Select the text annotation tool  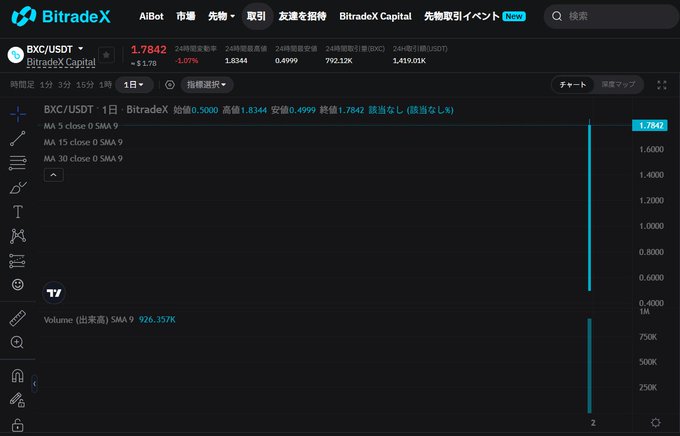tap(18, 212)
